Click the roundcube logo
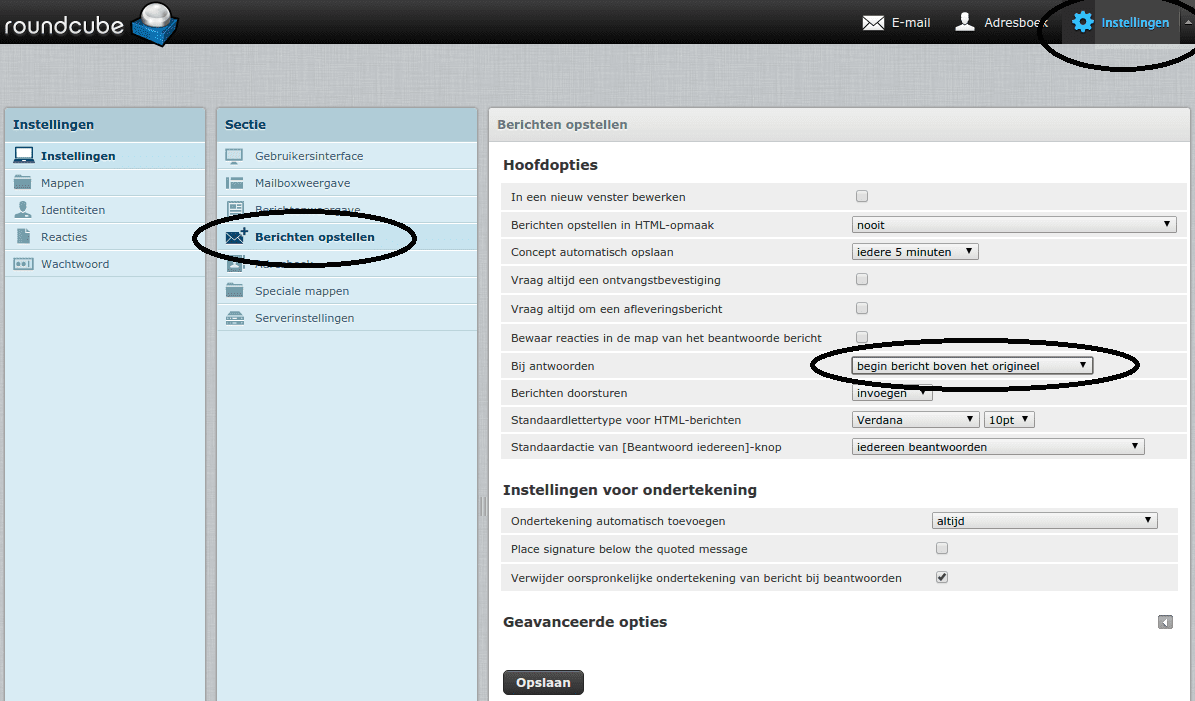The width and height of the screenshot is (1195, 701). click(x=90, y=24)
